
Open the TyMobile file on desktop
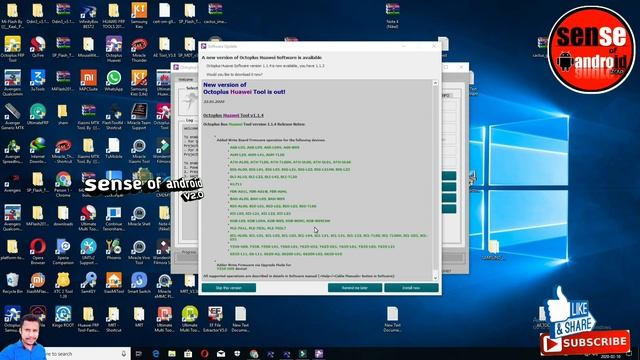114,148
